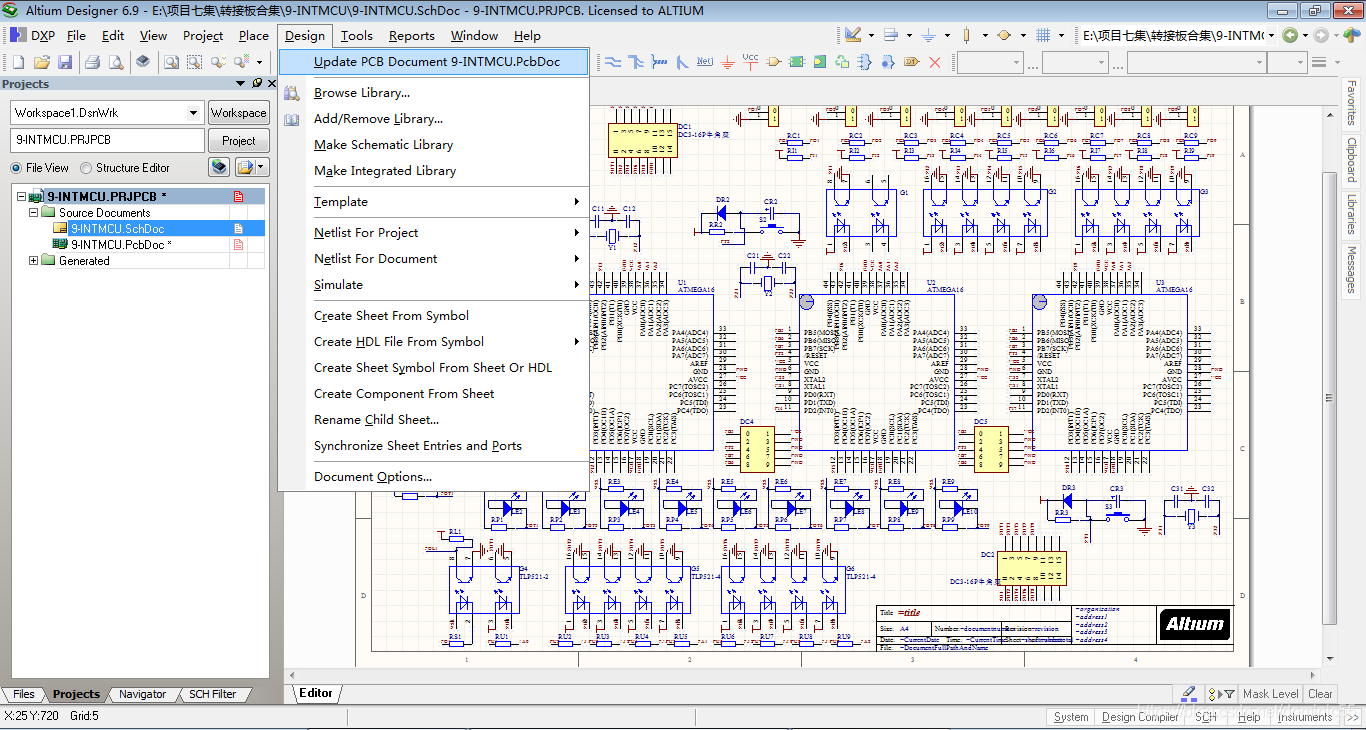Open the utilities drawing tools dropdown arrow
The width and height of the screenshot is (1366, 730).
[x=871, y=35]
